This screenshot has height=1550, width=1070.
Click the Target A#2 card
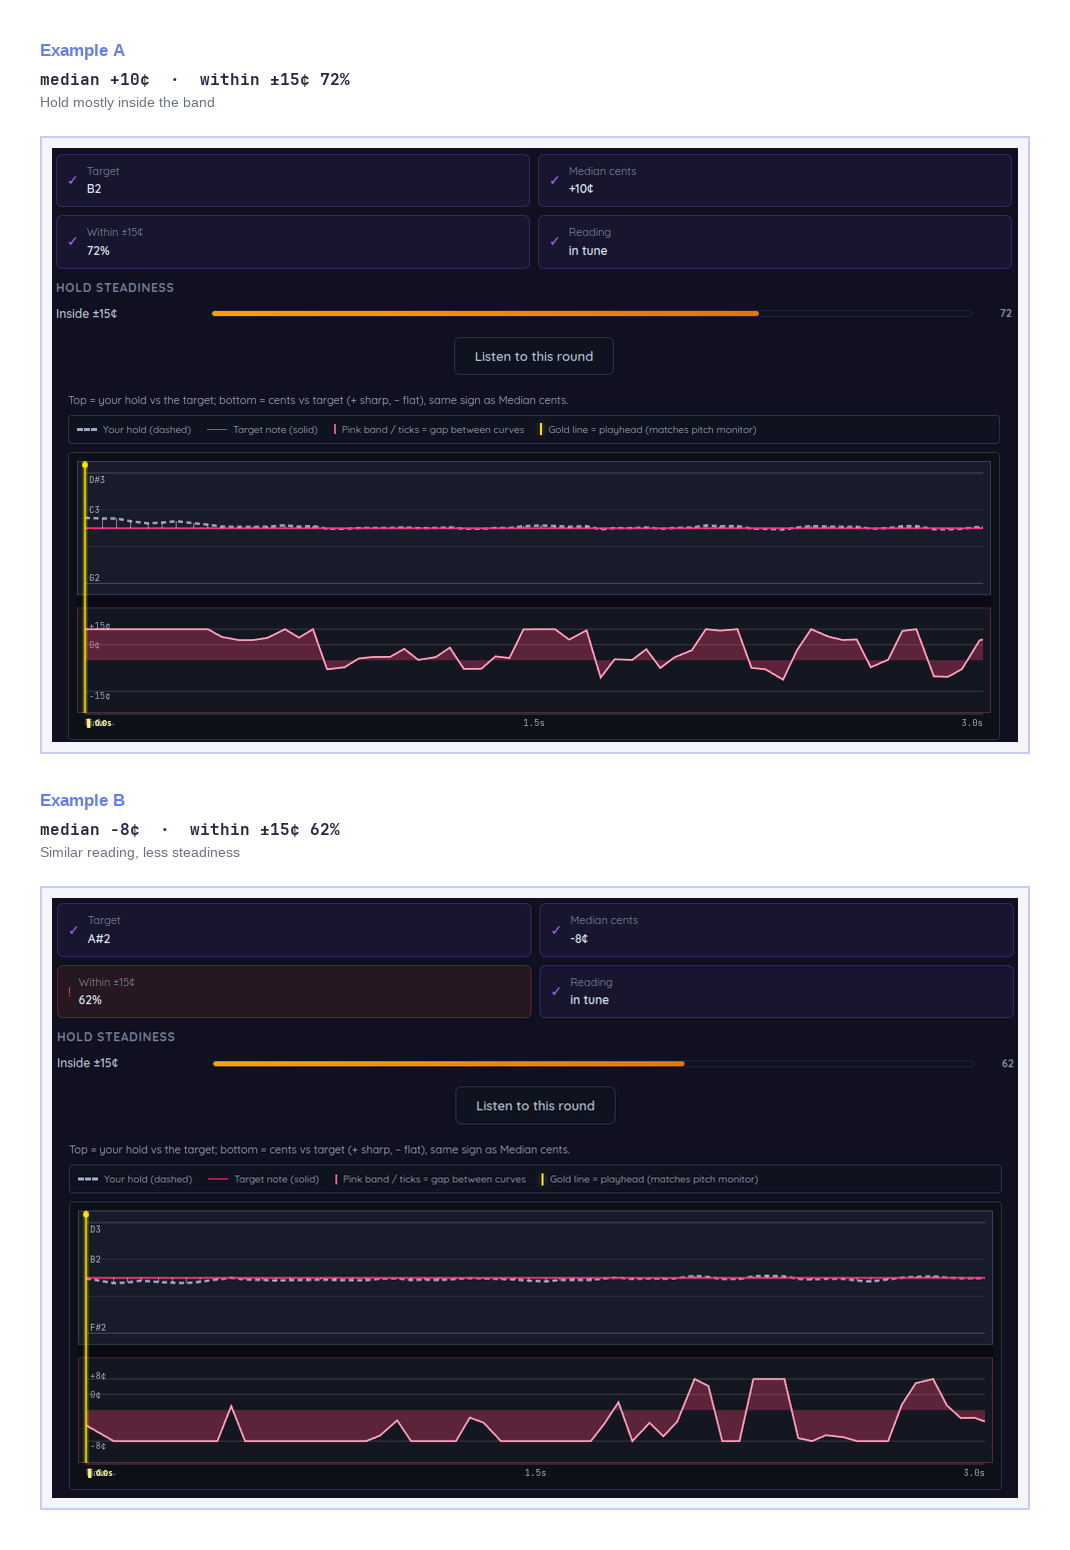(x=294, y=930)
